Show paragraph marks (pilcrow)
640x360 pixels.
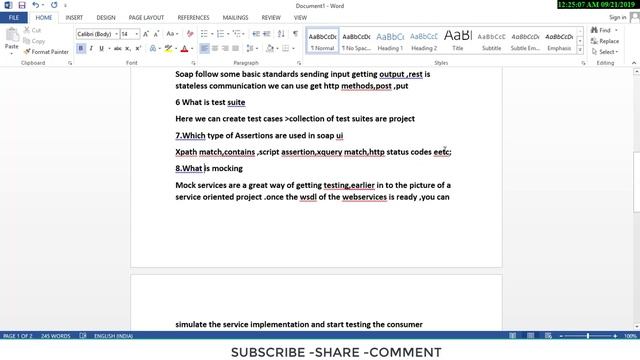coord(295,34)
